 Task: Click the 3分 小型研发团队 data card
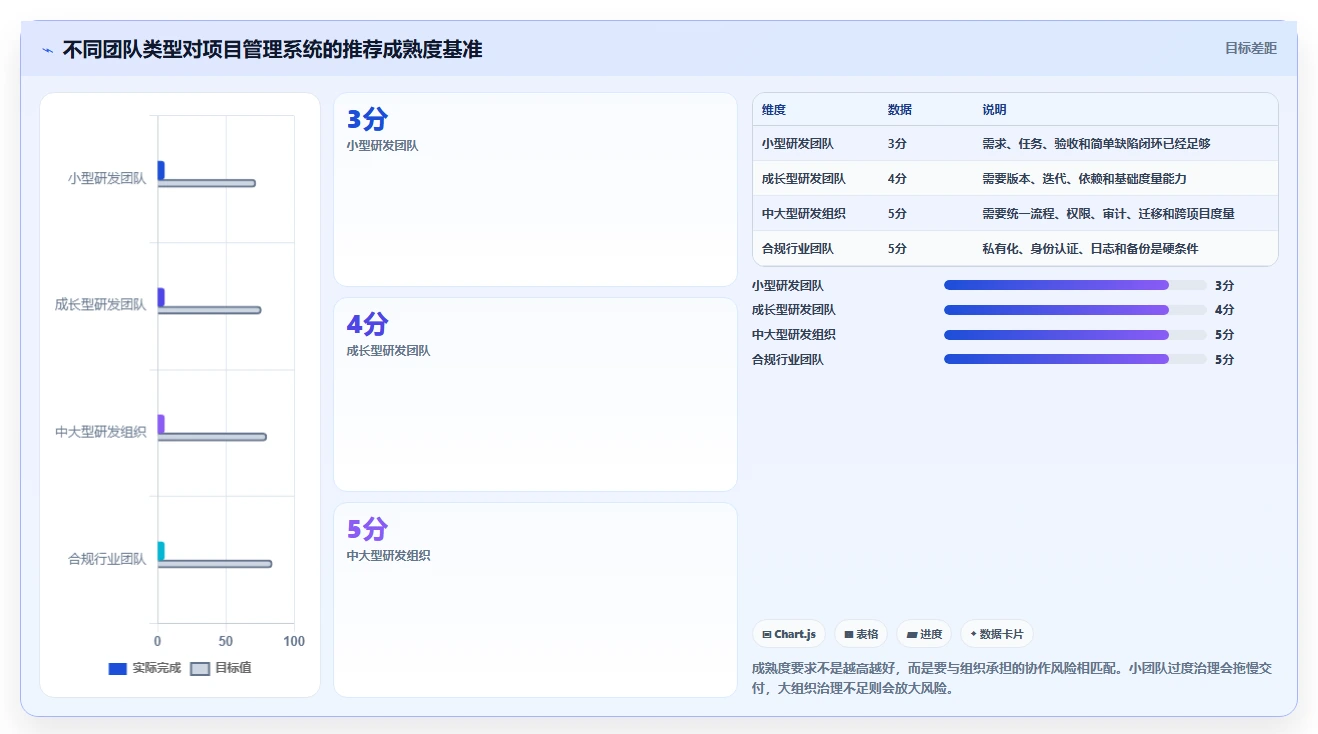pos(535,190)
